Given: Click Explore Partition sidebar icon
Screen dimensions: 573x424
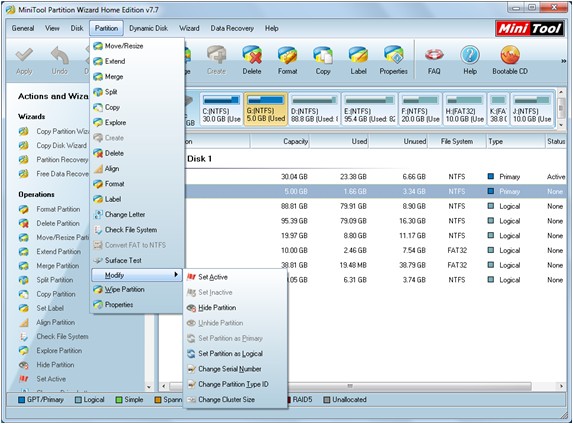Looking at the screenshot, I should (24, 351).
